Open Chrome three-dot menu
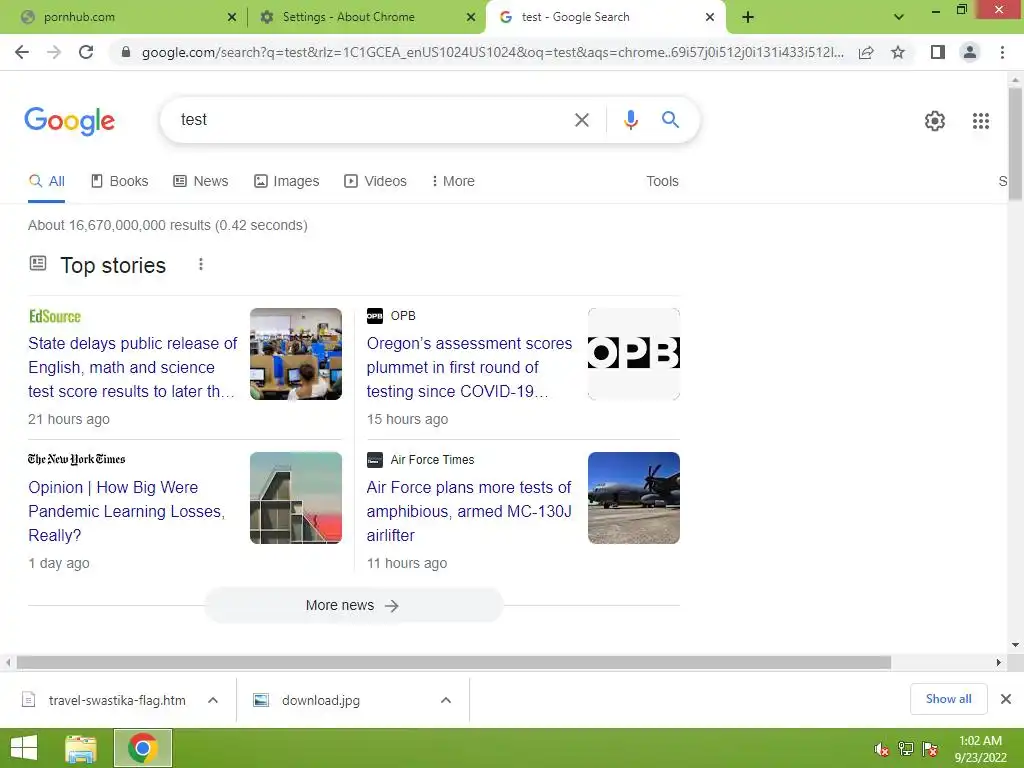The image size is (1024, 768). click(x=1002, y=52)
